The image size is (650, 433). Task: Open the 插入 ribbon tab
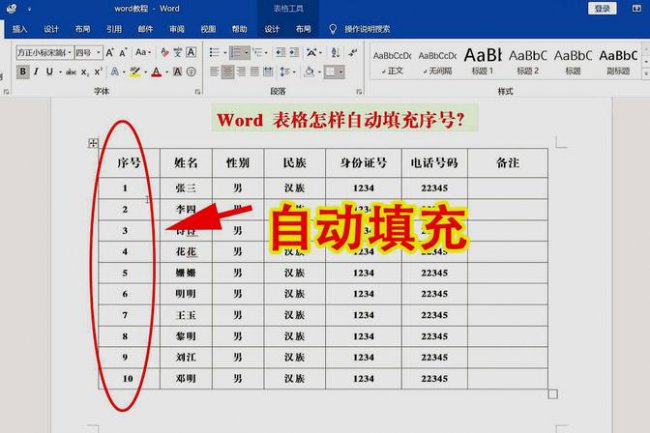19,29
